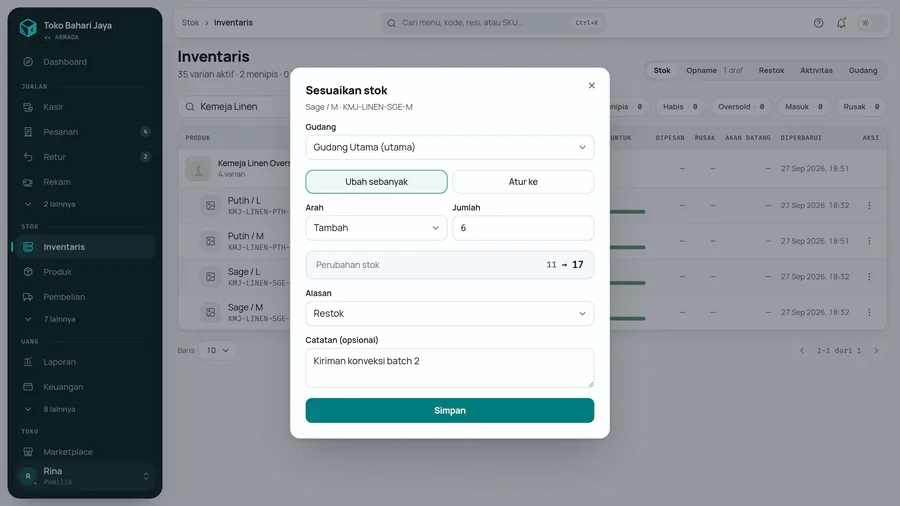900x506 pixels.
Task: Focus the global search field
Action: [492, 23]
